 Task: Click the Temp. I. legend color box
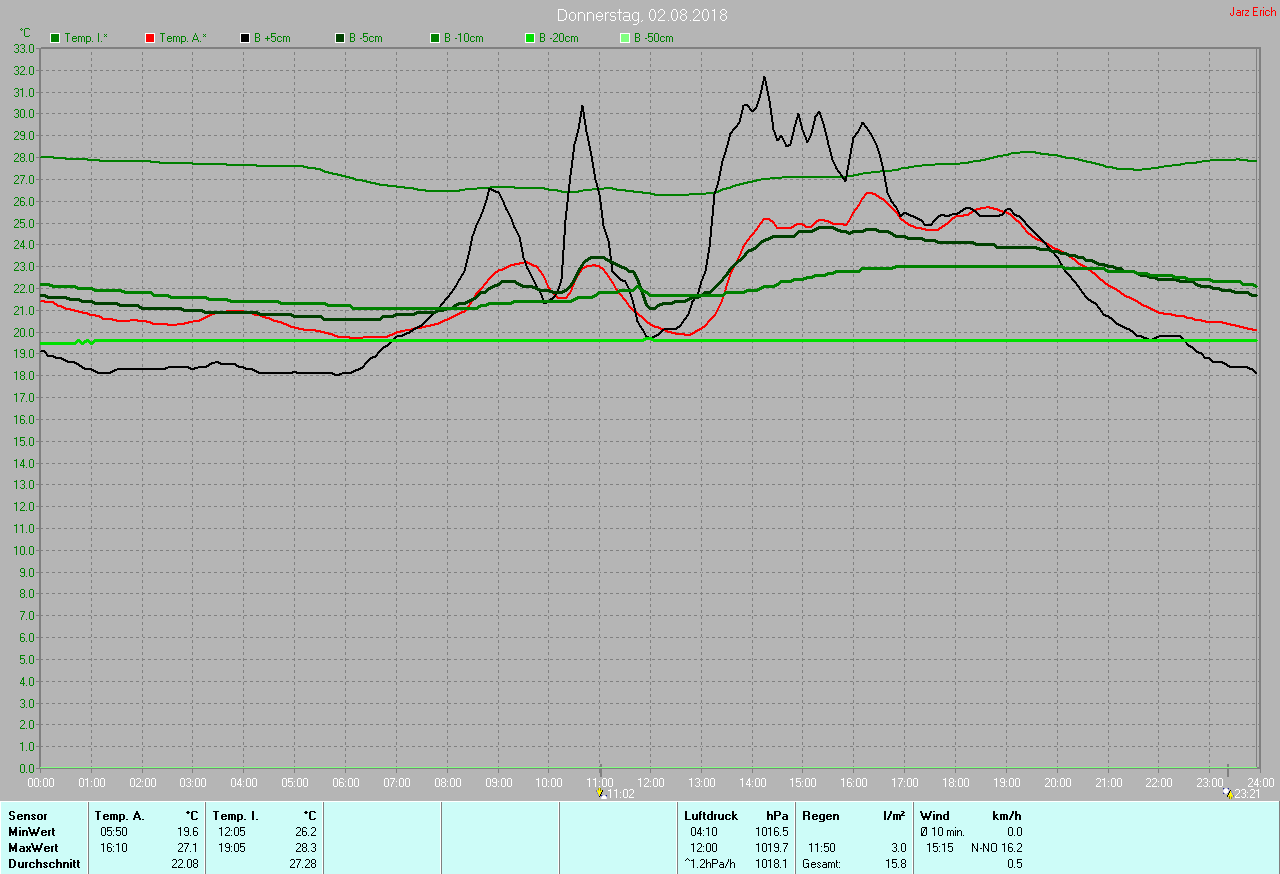55,38
